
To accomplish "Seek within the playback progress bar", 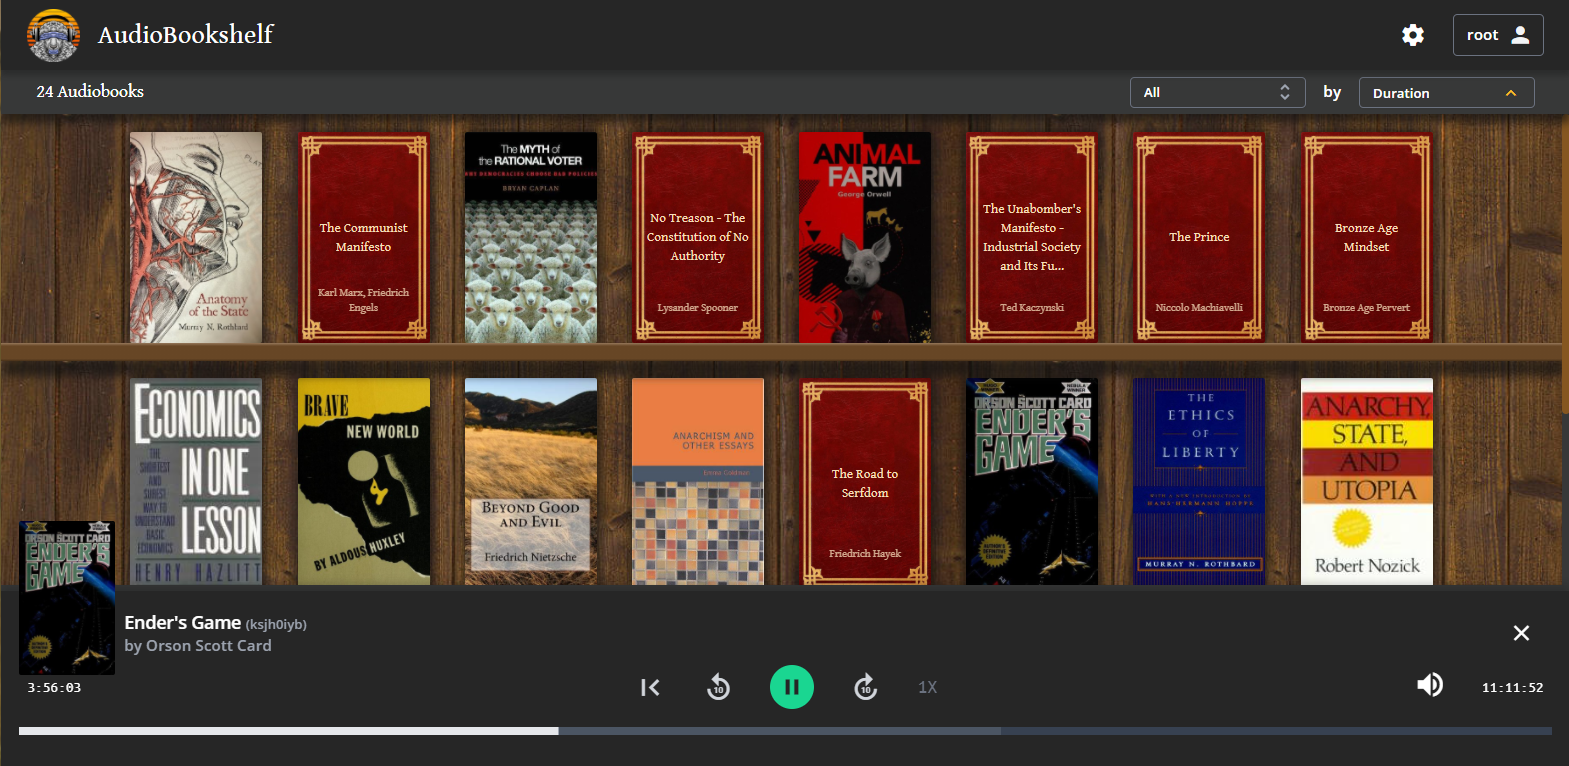I will 784,731.
